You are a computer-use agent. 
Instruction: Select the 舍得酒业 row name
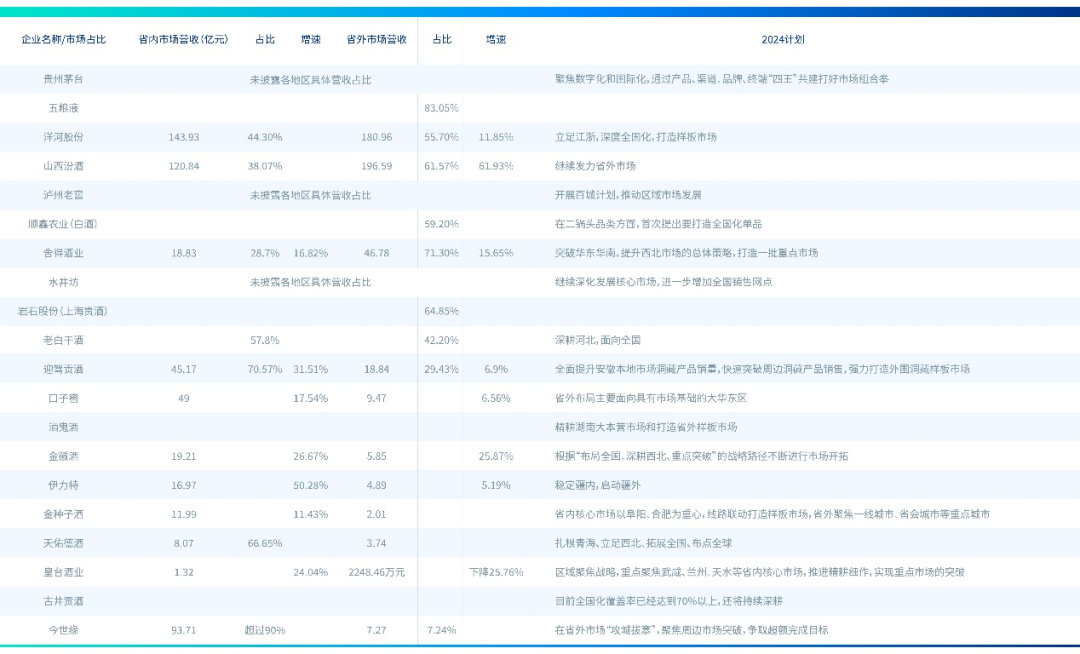click(63, 253)
